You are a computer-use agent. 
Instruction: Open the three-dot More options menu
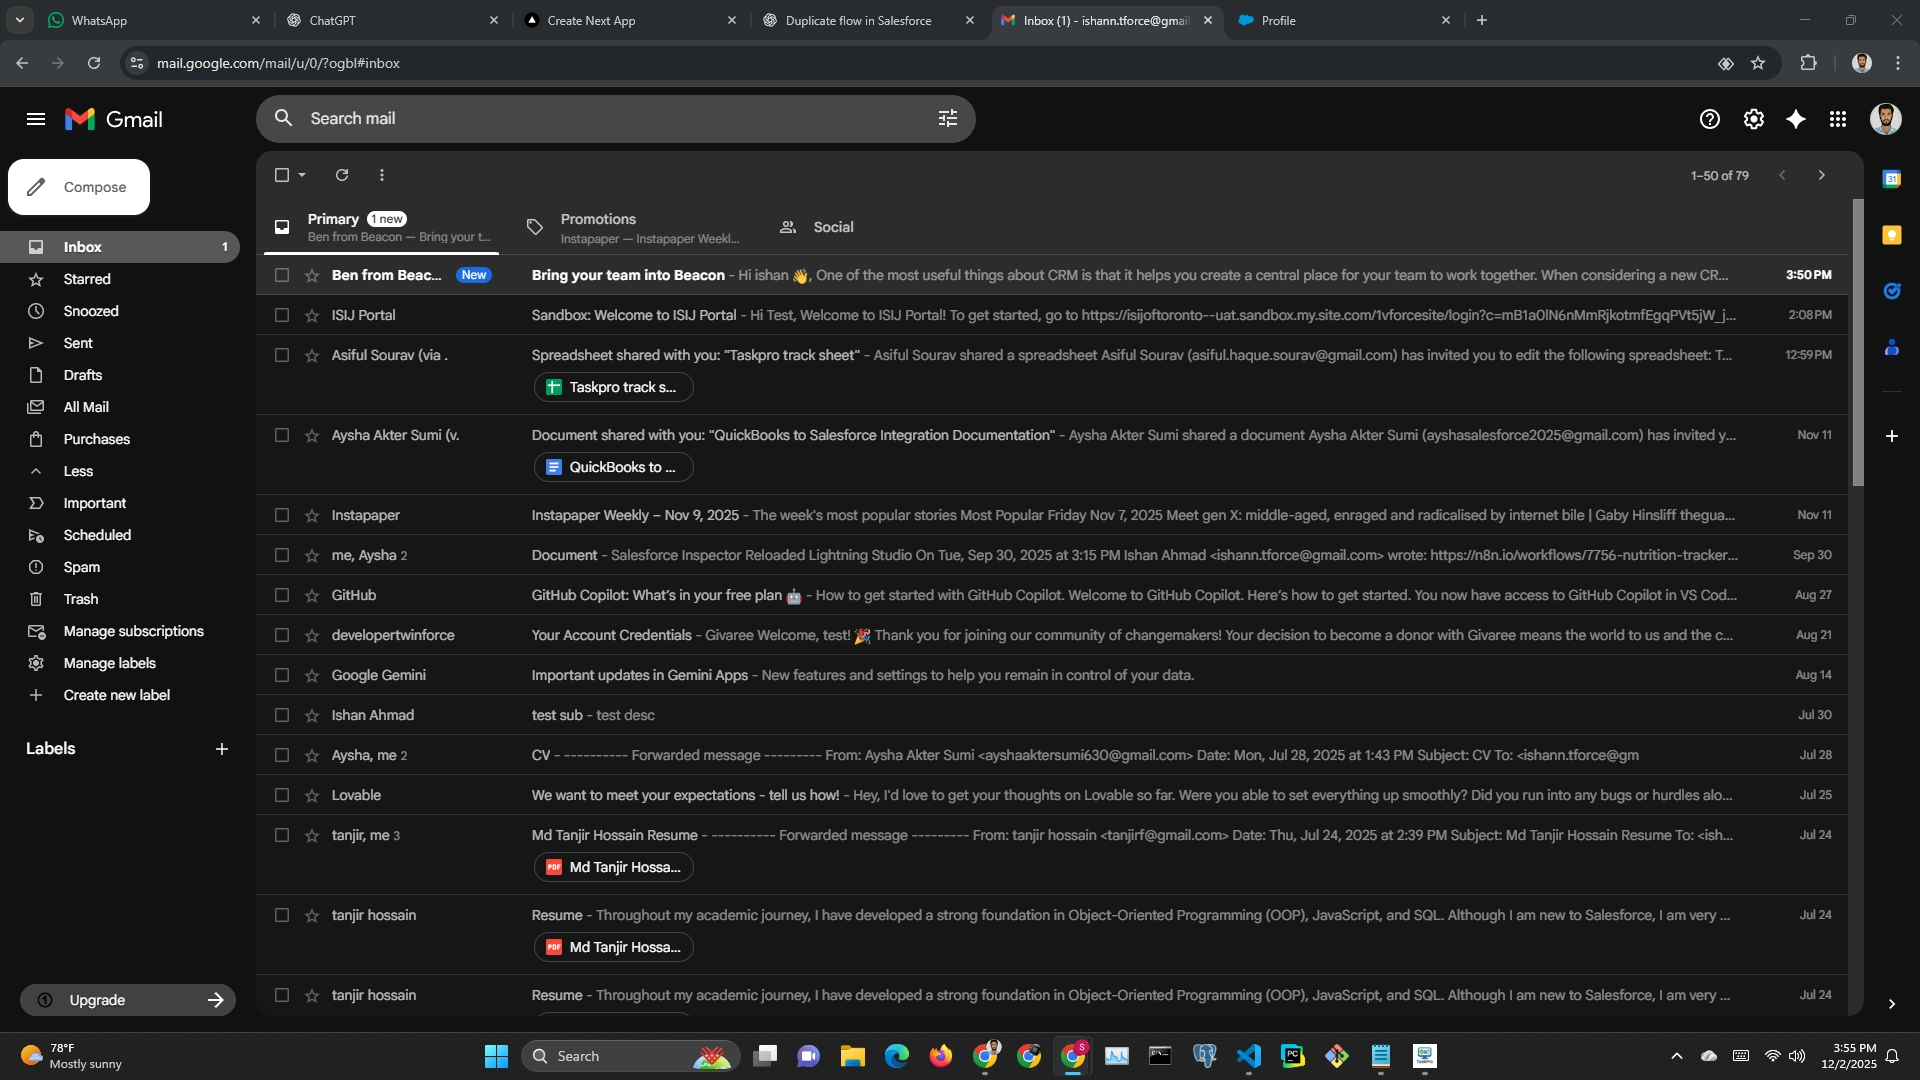(382, 175)
